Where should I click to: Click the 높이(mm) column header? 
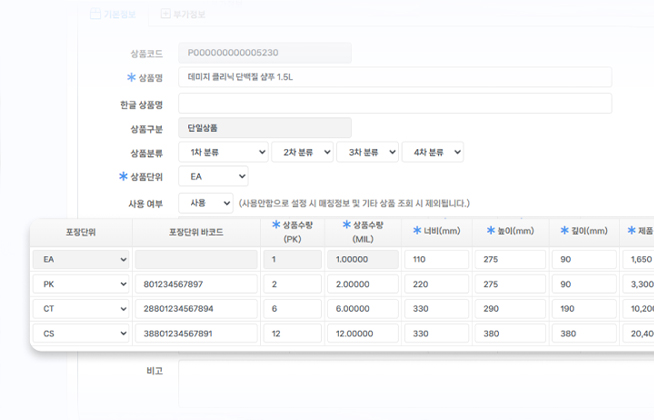[x=511, y=231]
